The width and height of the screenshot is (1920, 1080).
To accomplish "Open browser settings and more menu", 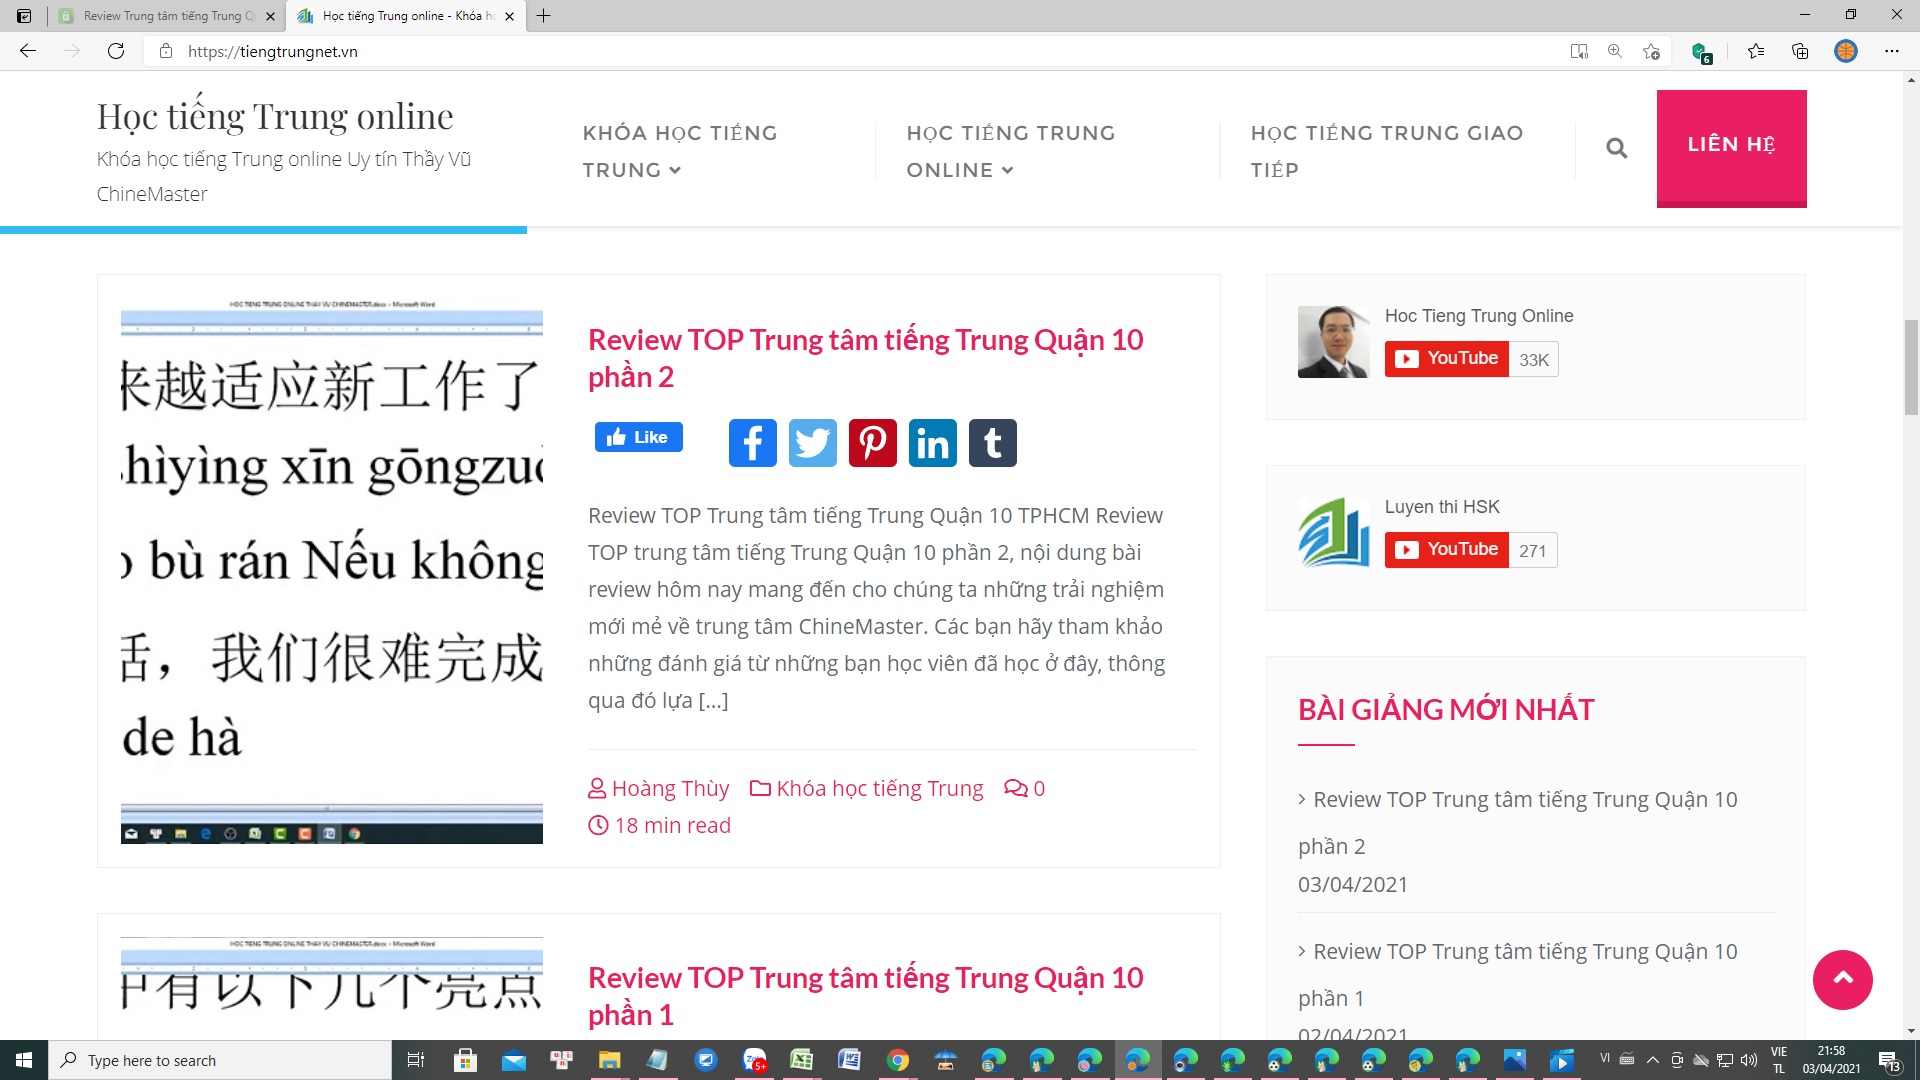I will [x=1891, y=51].
